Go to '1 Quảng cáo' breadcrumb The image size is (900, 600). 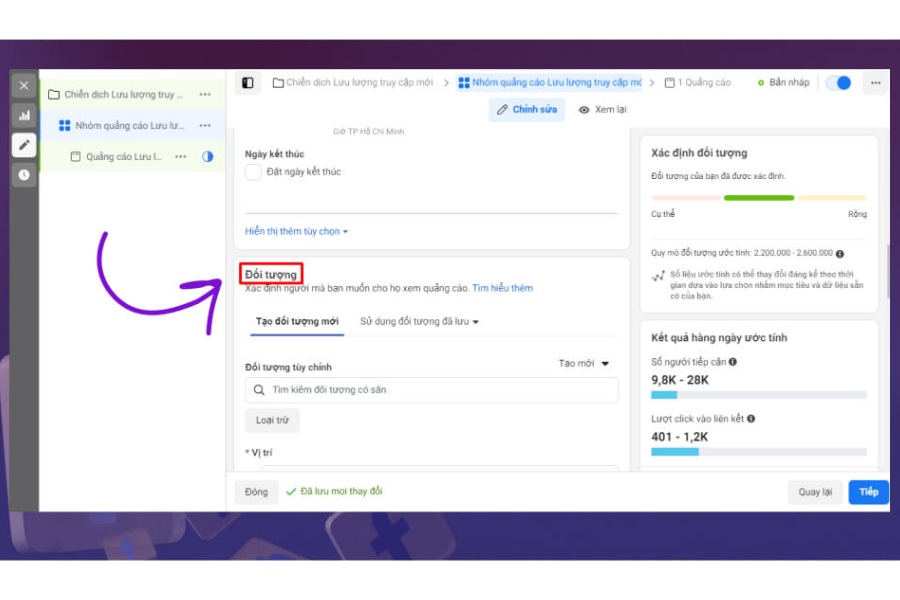(698, 83)
